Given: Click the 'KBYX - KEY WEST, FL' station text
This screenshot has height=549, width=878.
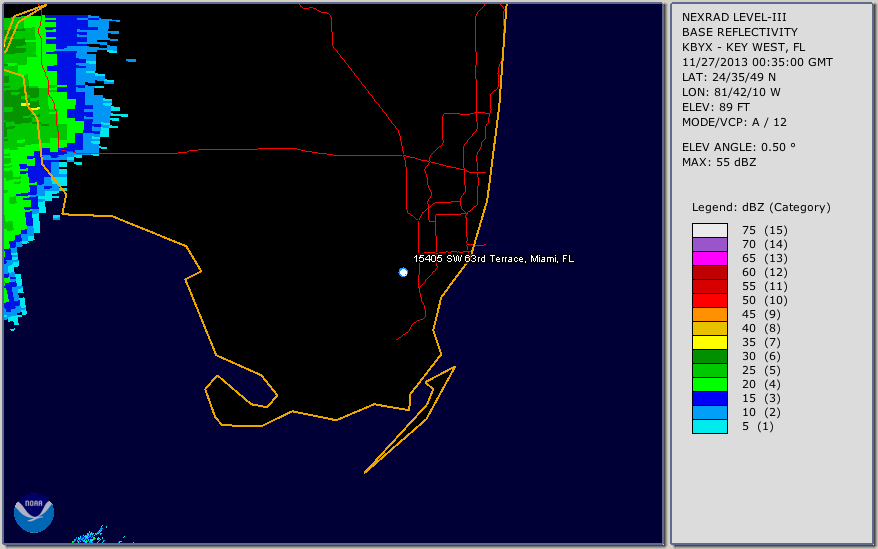Looking at the screenshot, I should (x=743, y=47).
